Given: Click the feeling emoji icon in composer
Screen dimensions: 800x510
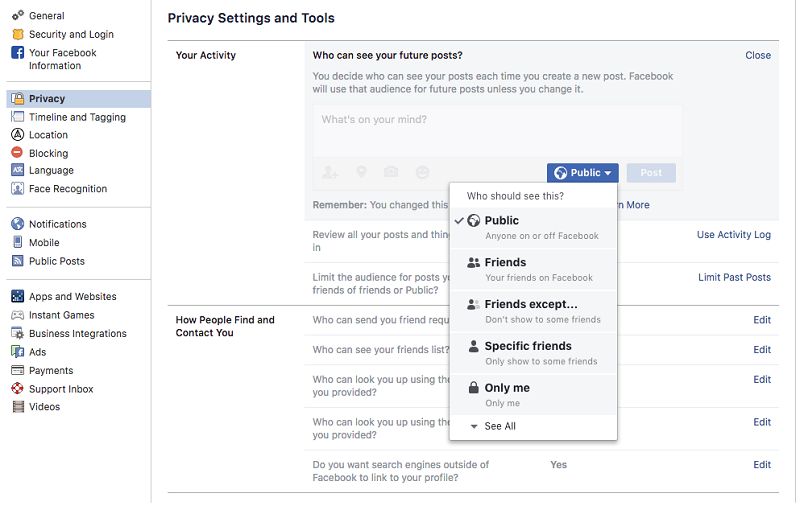Looking at the screenshot, I should coord(422,173).
